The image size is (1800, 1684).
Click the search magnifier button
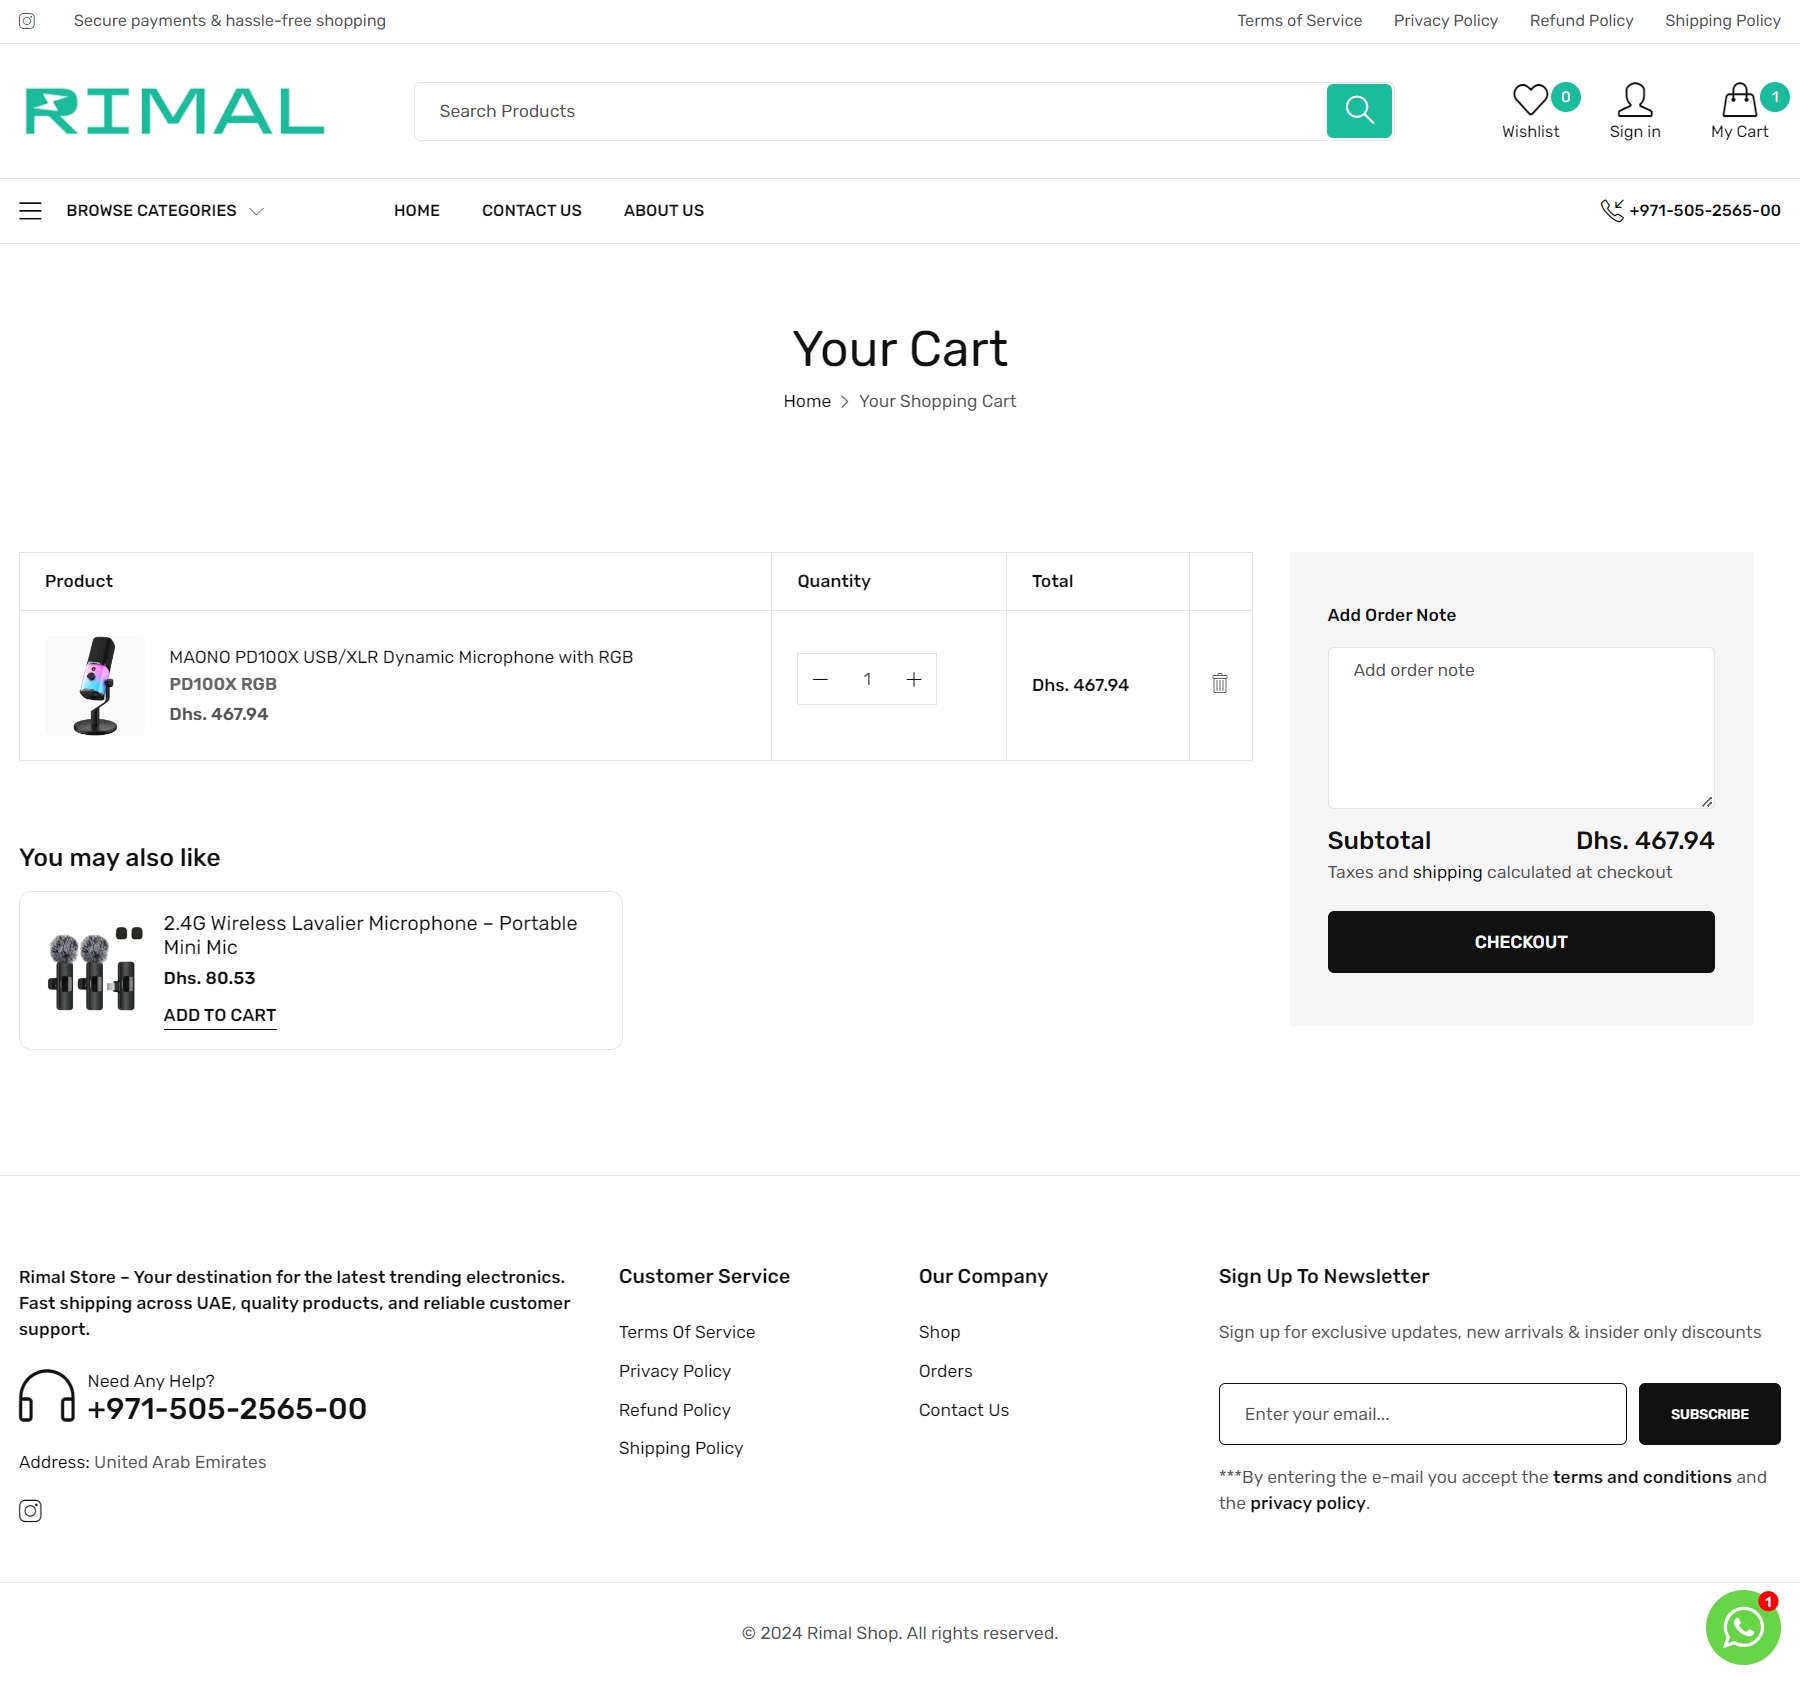point(1359,110)
